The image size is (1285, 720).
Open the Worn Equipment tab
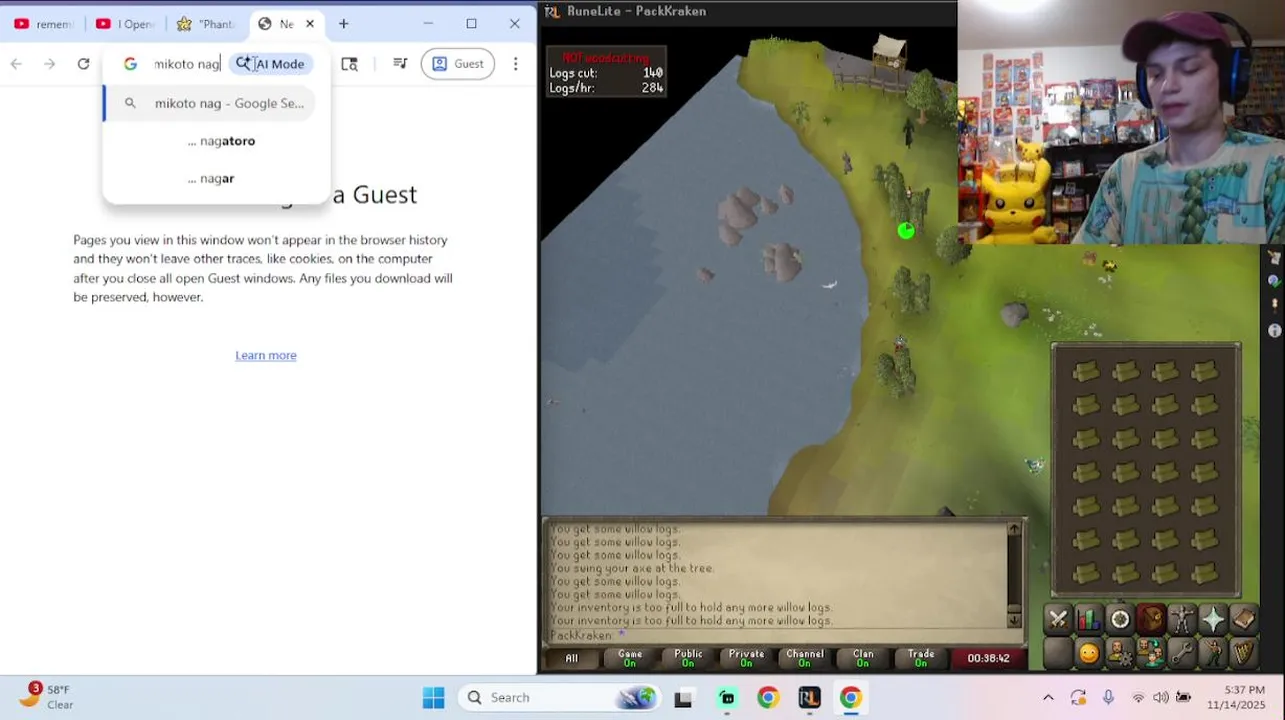tap(1182, 620)
